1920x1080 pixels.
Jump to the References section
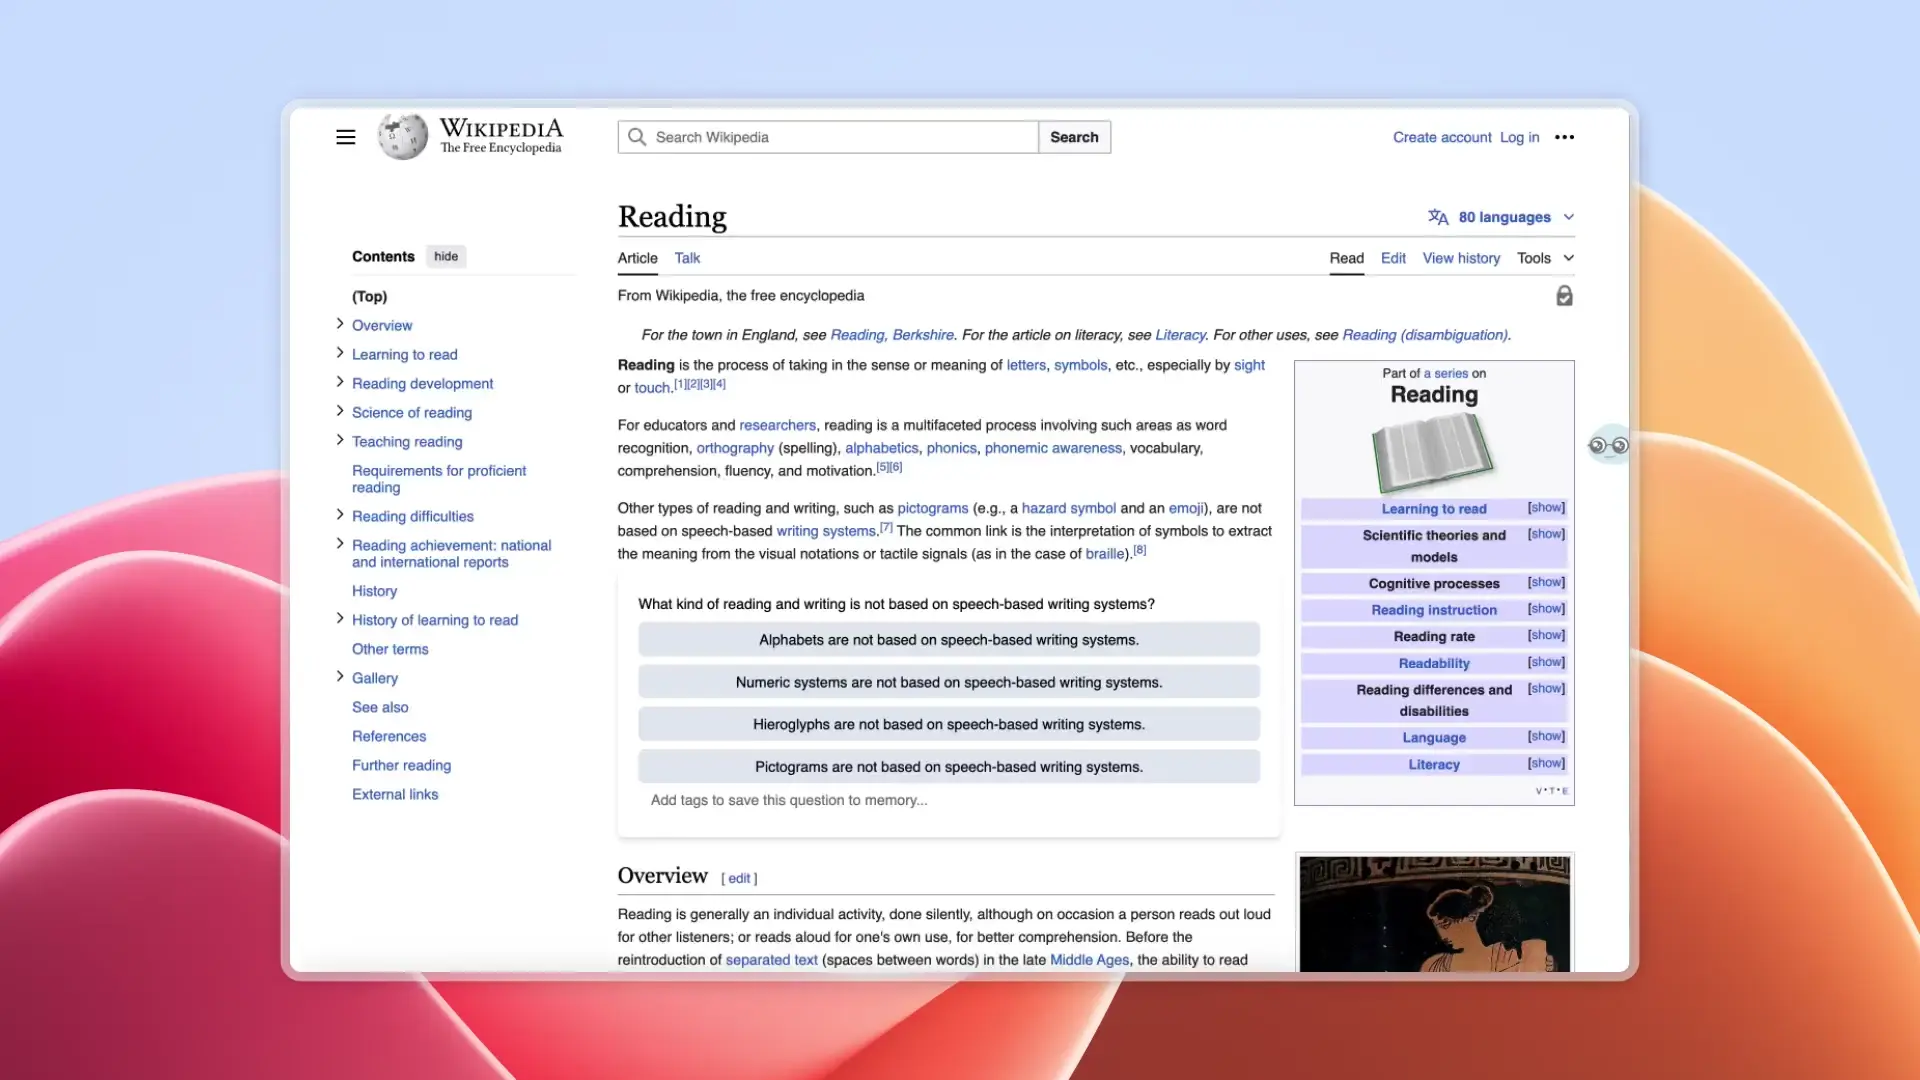pos(389,736)
